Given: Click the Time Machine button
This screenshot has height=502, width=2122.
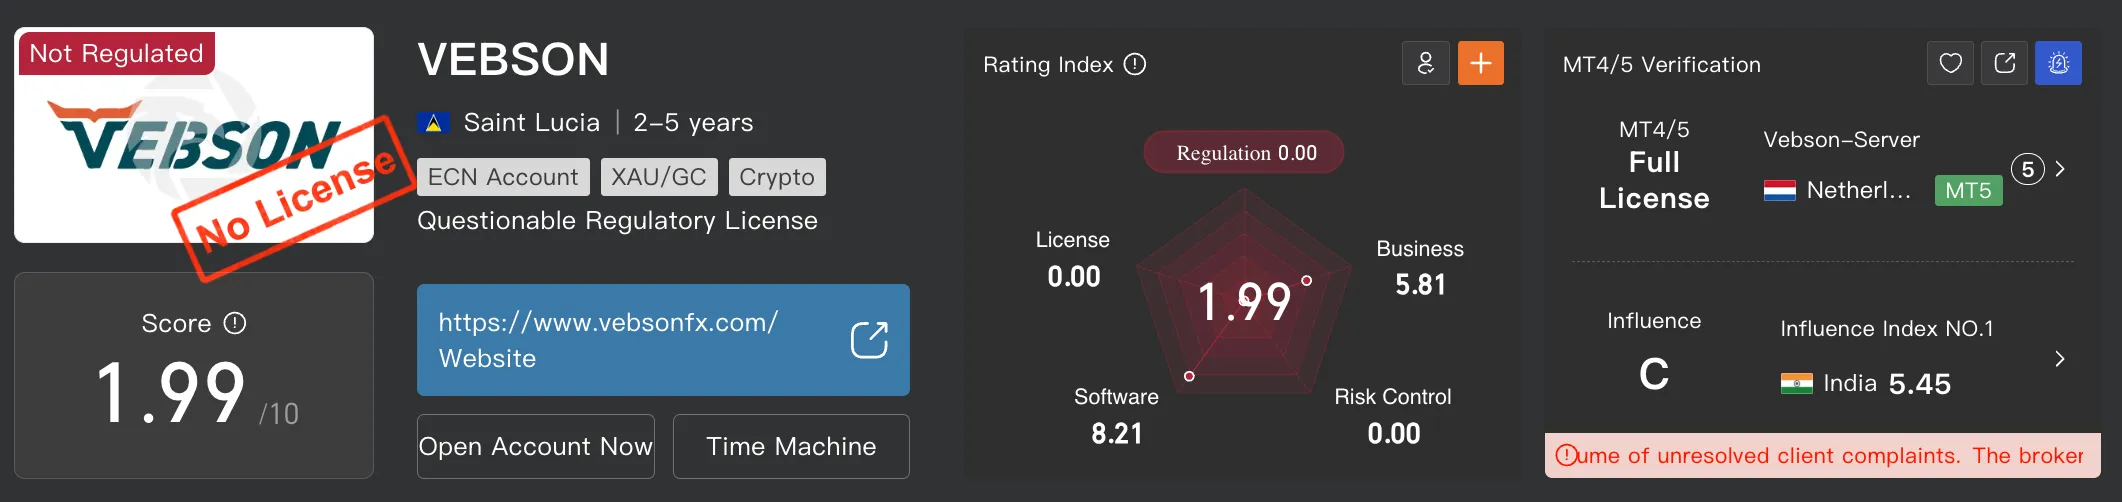Looking at the screenshot, I should coord(791,446).
